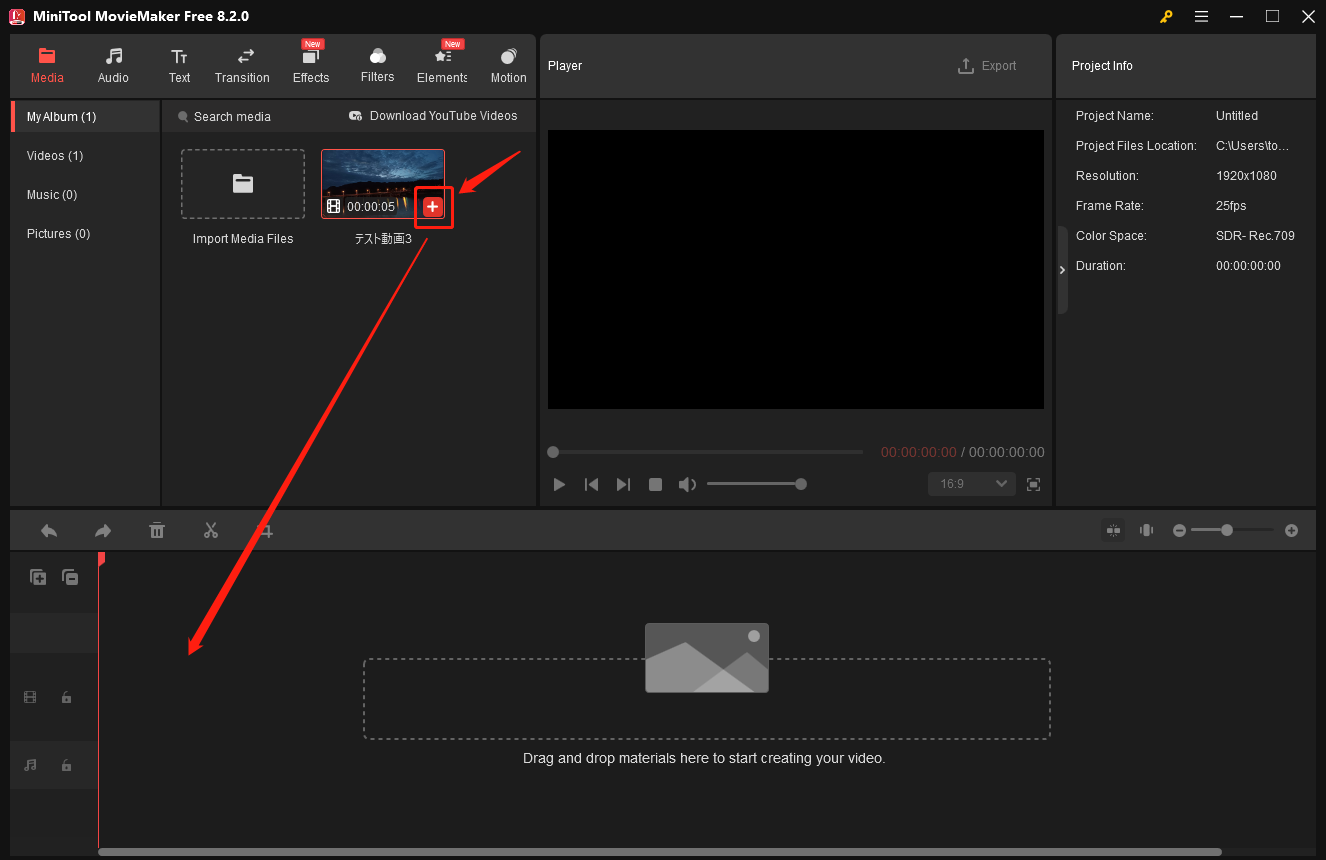Zoom in the timeline with plus
The height and width of the screenshot is (860, 1326).
pyautogui.click(x=1291, y=530)
